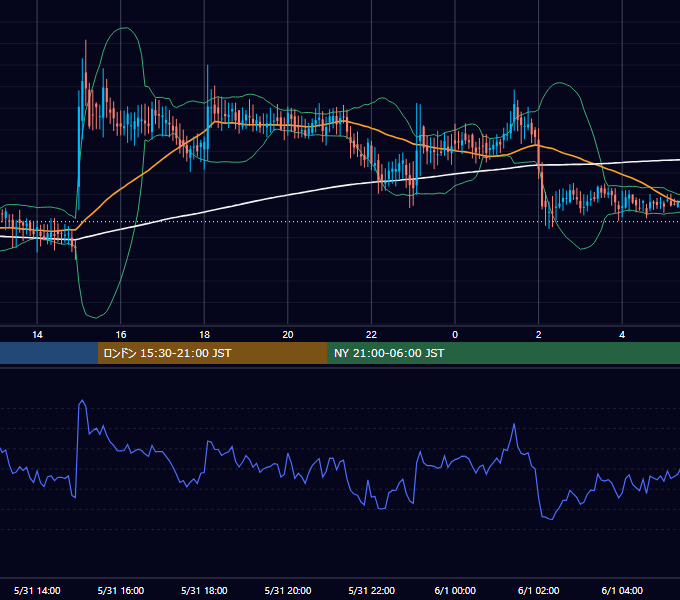Click the oscillator line's highest spike near 15:00
Viewport: 680px width, 600px height.
tap(82, 401)
